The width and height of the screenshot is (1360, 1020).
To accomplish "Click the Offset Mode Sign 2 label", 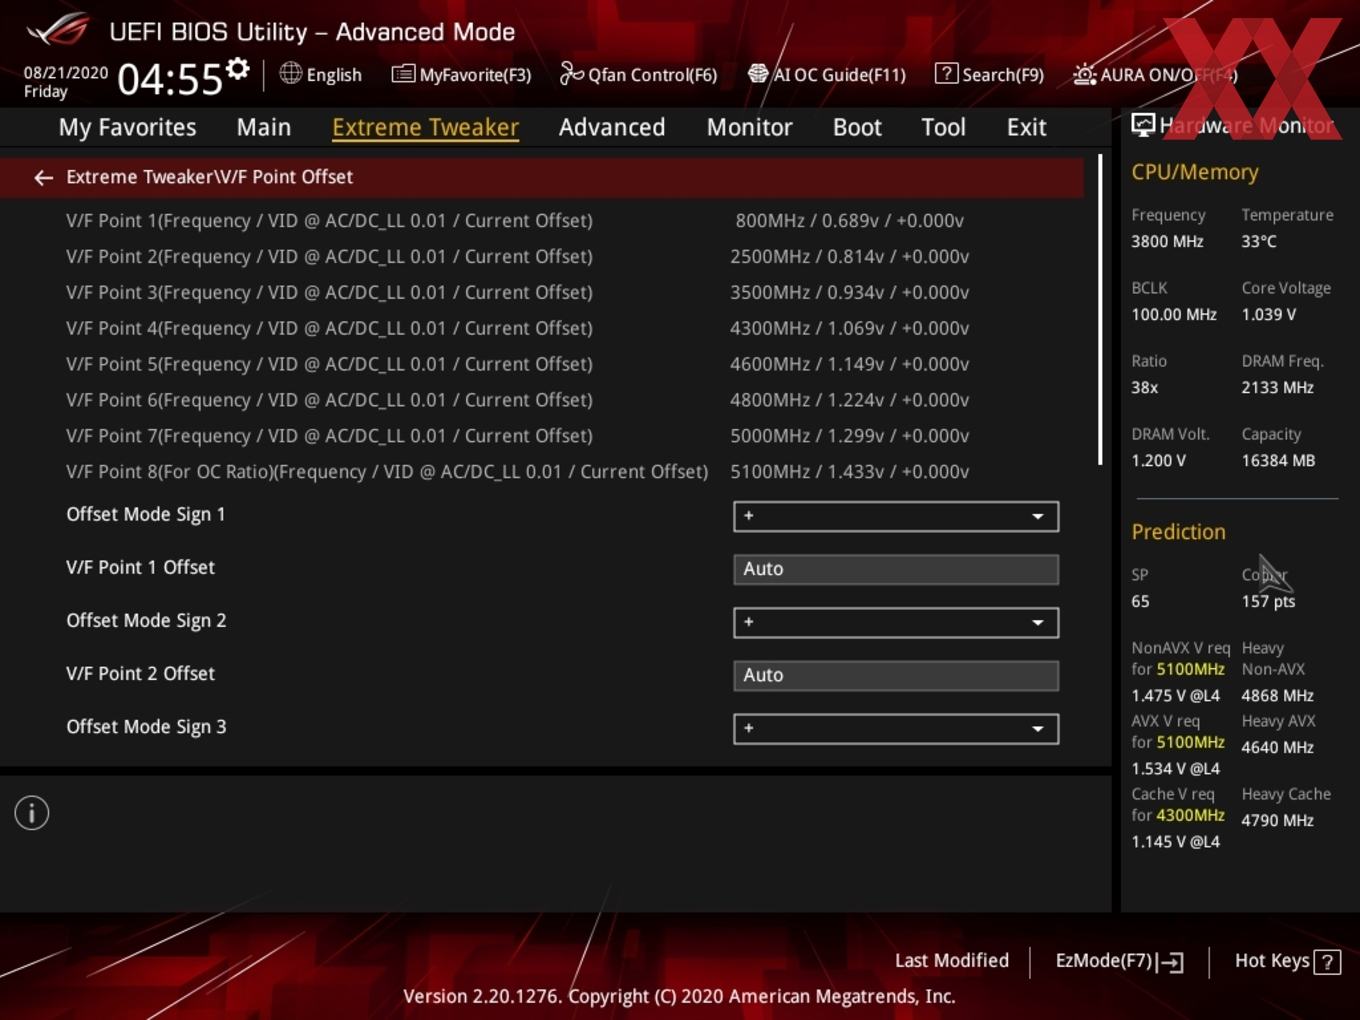I will pyautogui.click(x=146, y=620).
